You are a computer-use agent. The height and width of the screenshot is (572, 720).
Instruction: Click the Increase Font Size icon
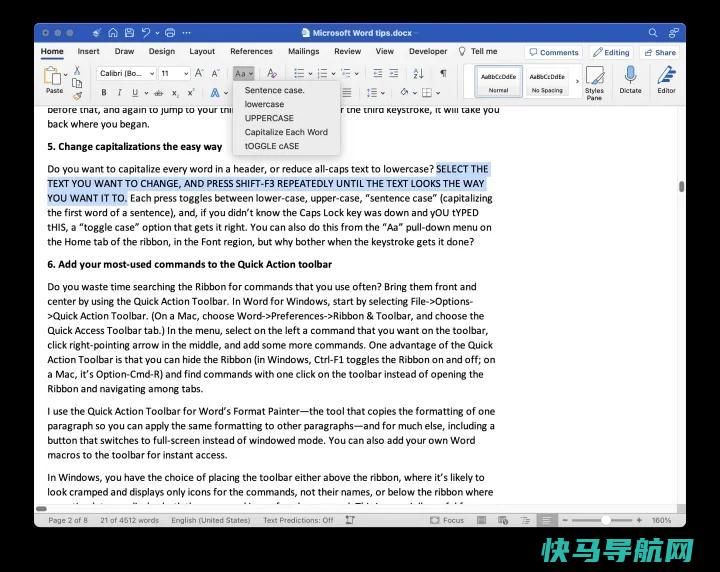pos(199,73)
